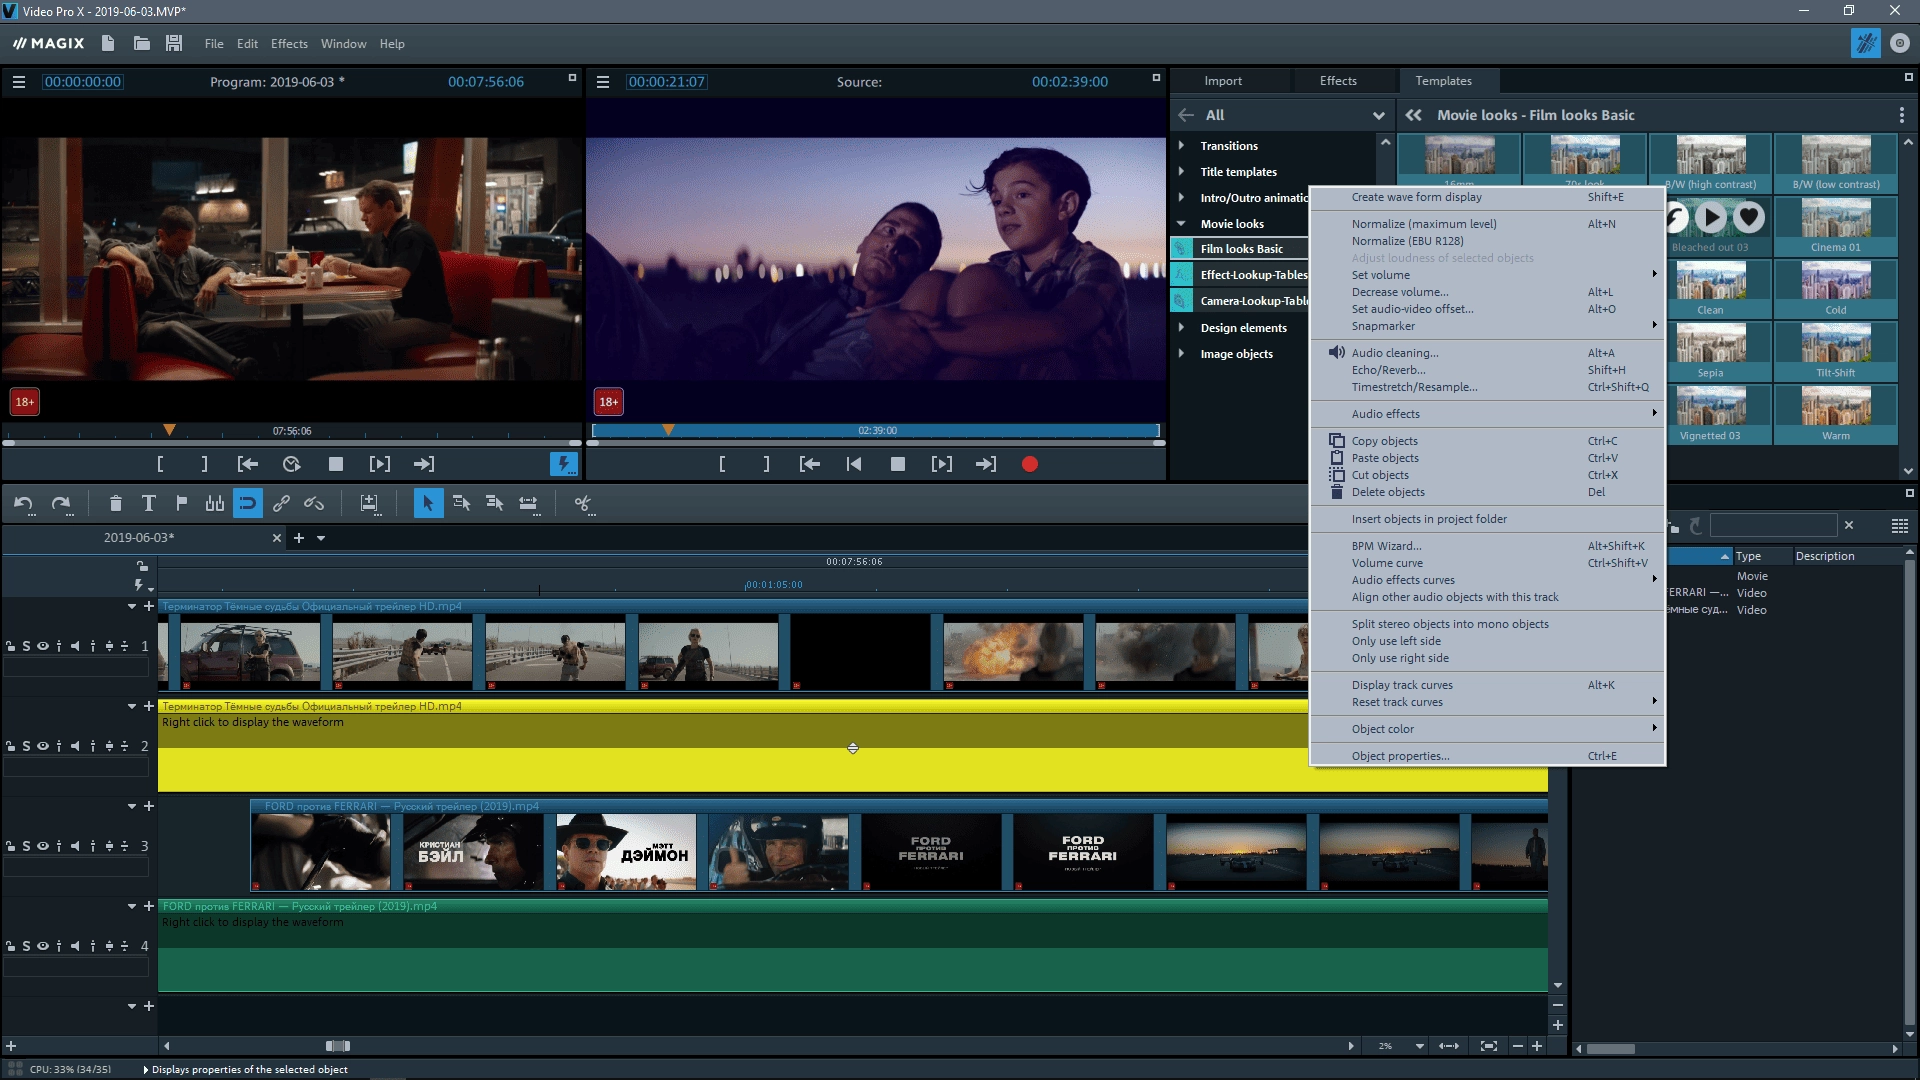The height and width of the screenshot is (1080, 1920).
Task: Click the double-chevron back in Movie looks
Action: pyautogui.click(x=1413, y=115)
